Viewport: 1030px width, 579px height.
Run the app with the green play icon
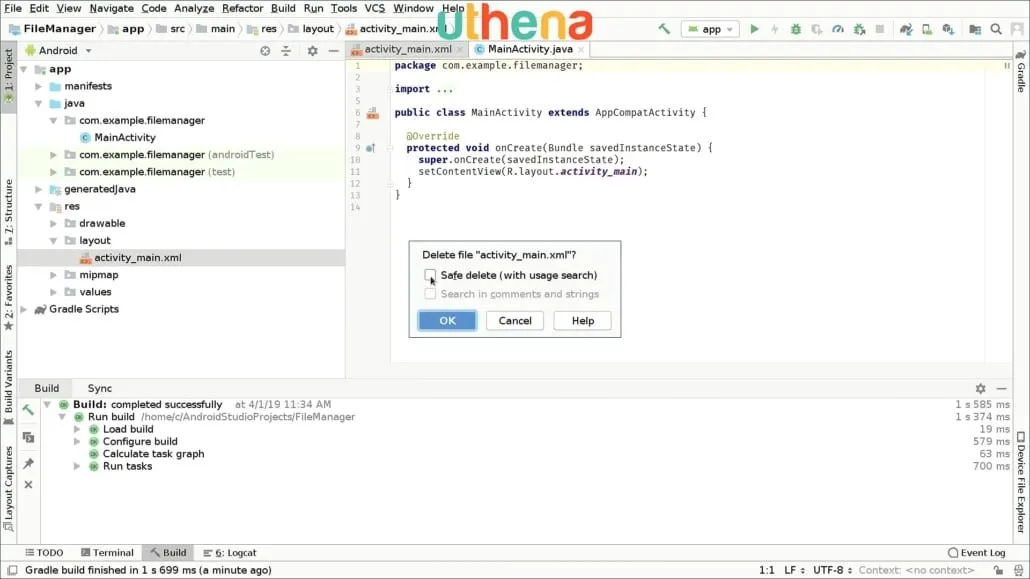(754, 29)
